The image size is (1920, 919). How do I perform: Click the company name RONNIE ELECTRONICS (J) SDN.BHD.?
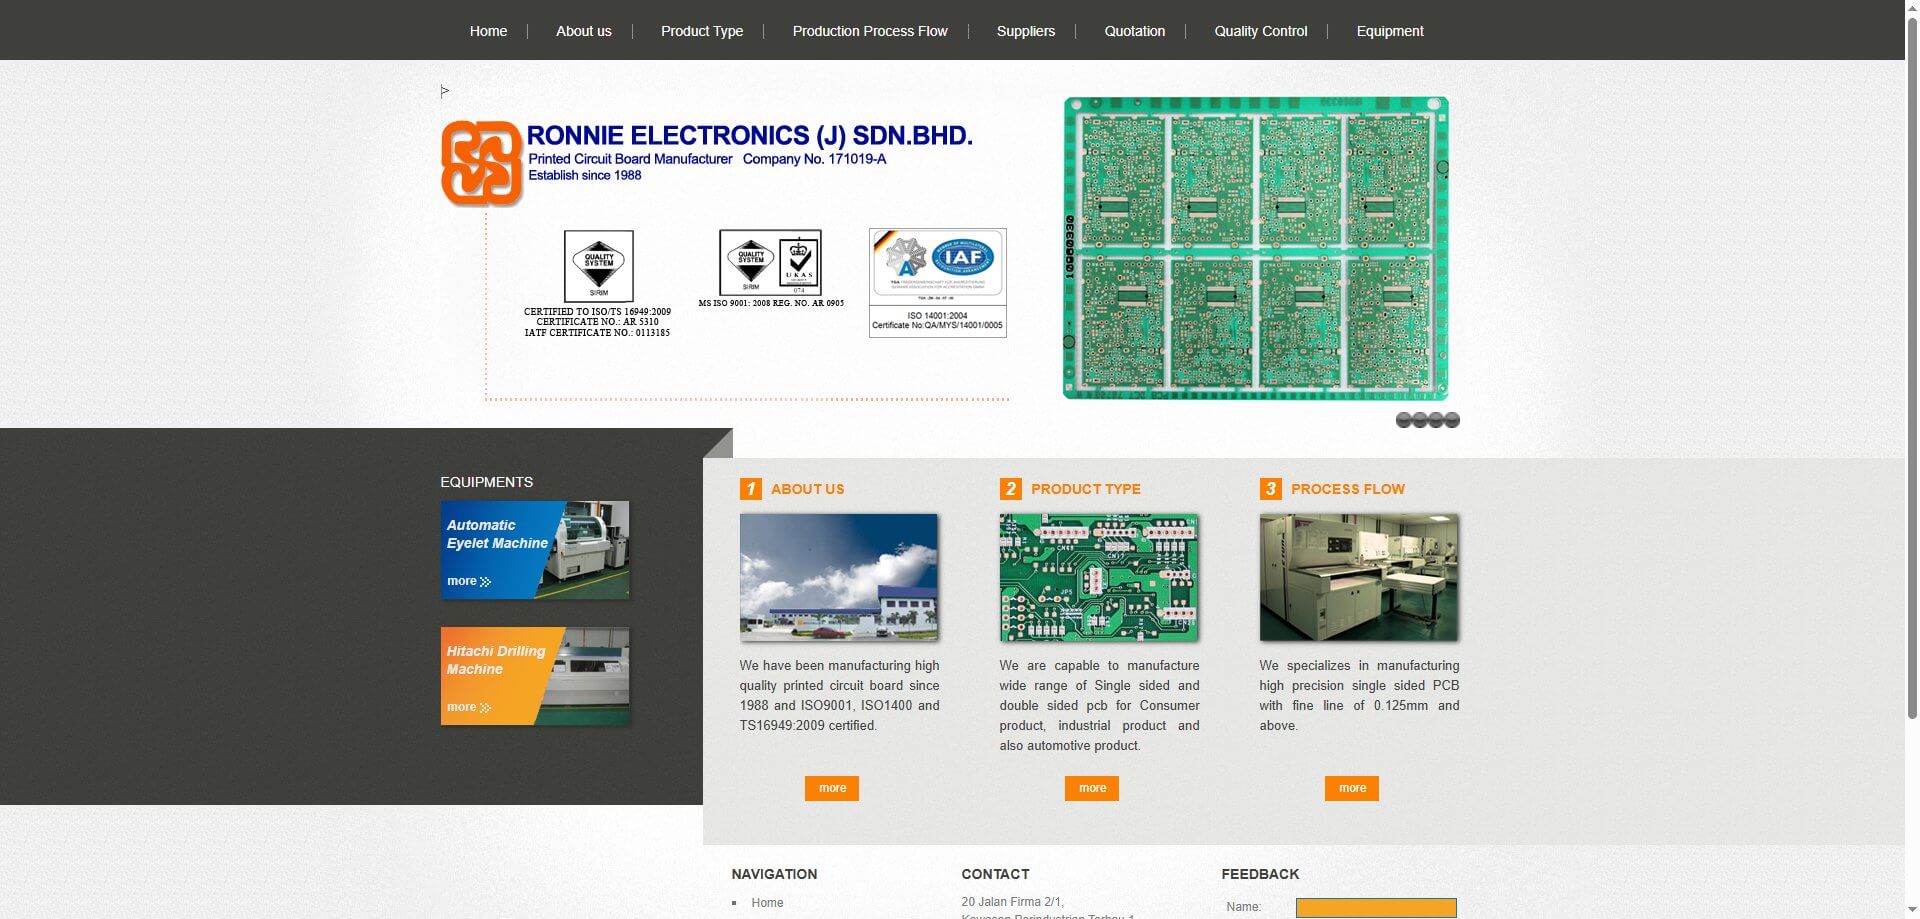(749, 136)
